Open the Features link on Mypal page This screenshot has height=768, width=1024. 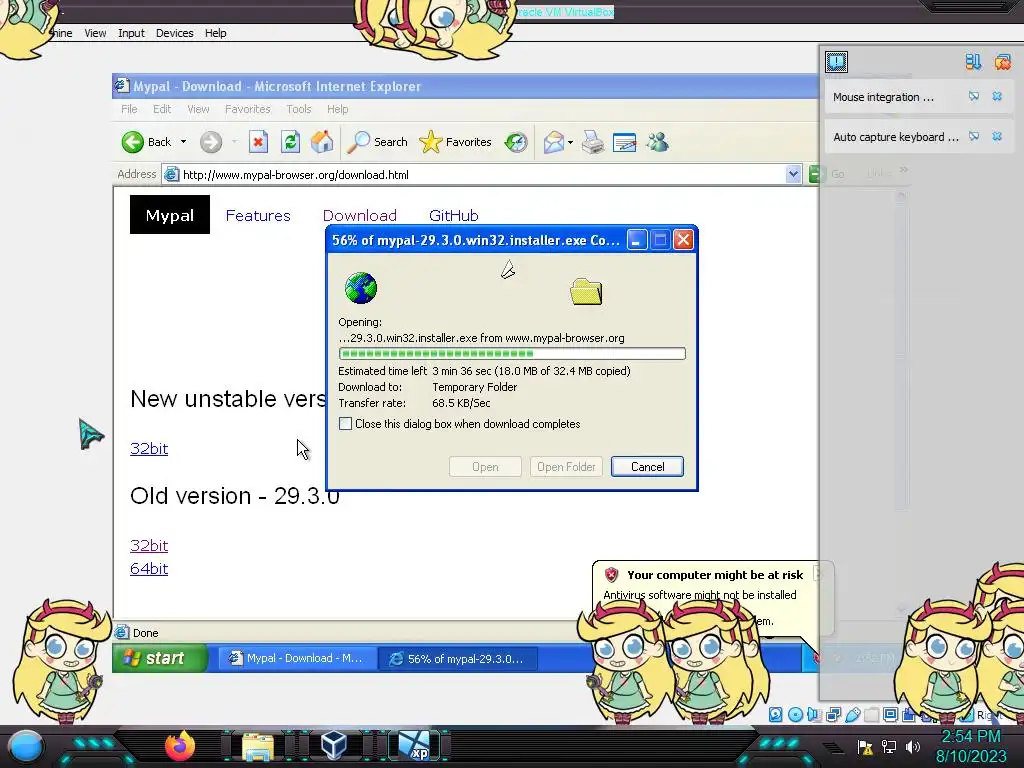click(258, 216)
